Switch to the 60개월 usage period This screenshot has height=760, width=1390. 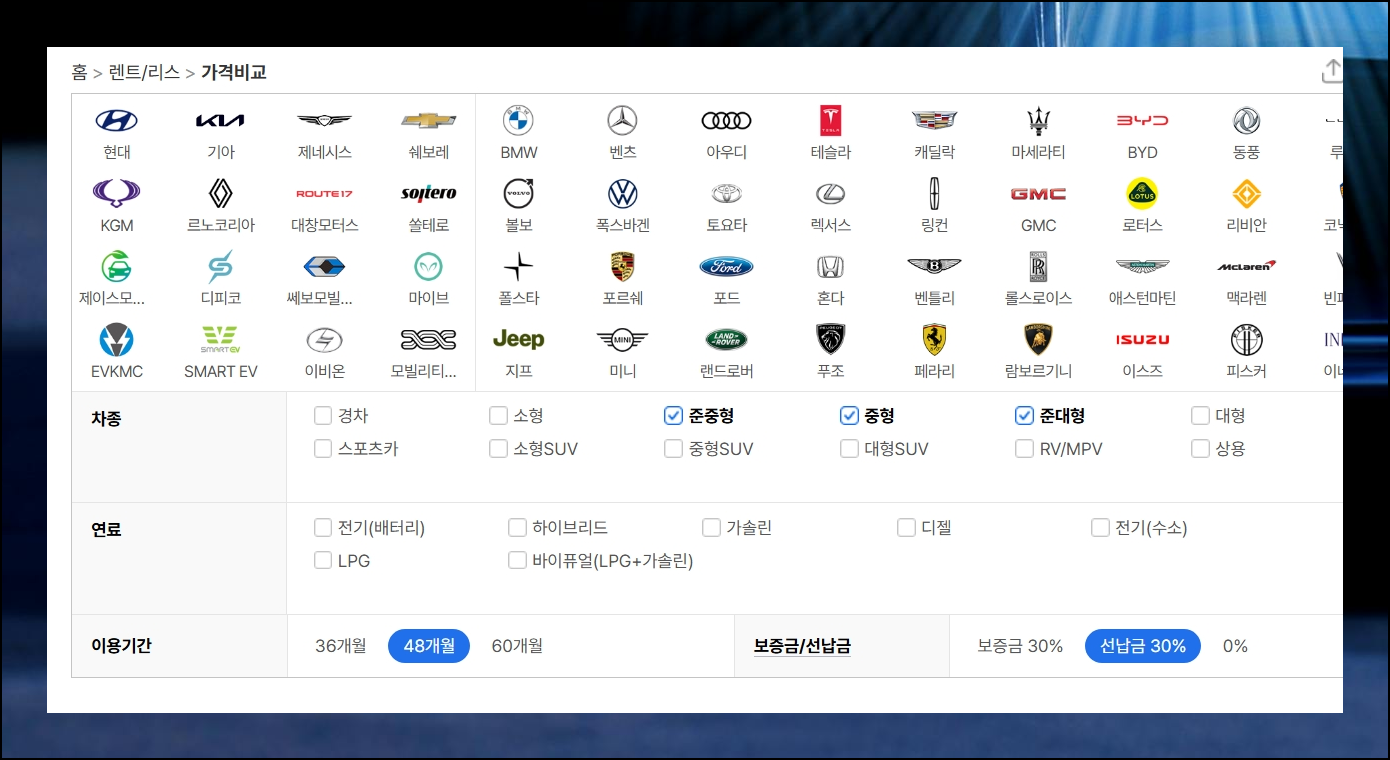click(x=517, y=646)
